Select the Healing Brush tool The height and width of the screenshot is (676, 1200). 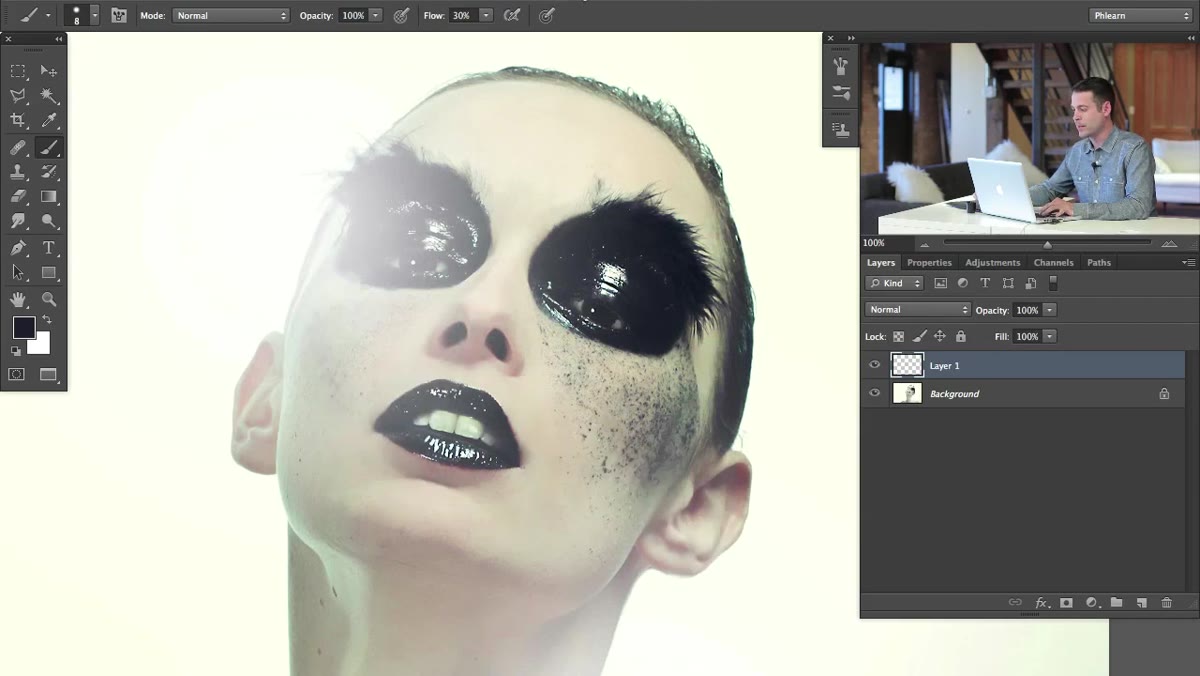tap(18, 147)
